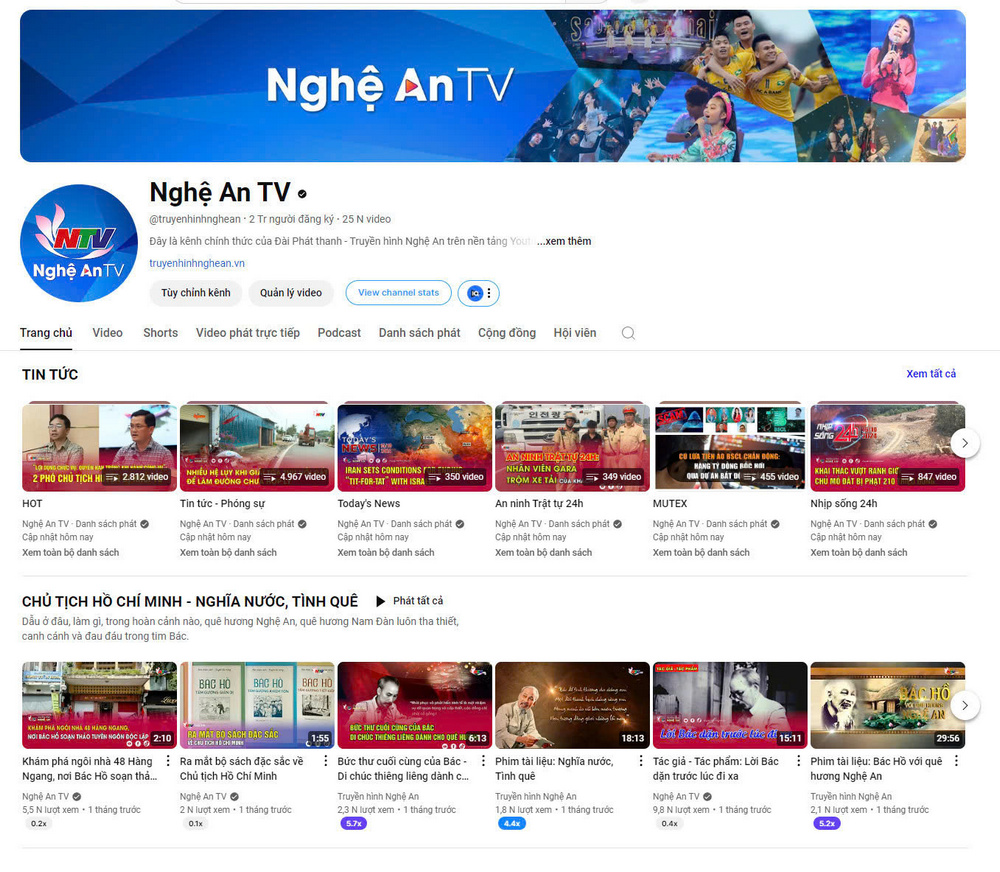The width and height of the screenshot is (1000, 872).
Task: Click the Tùy chỉnh kênh button
Action: coord(196,293)
